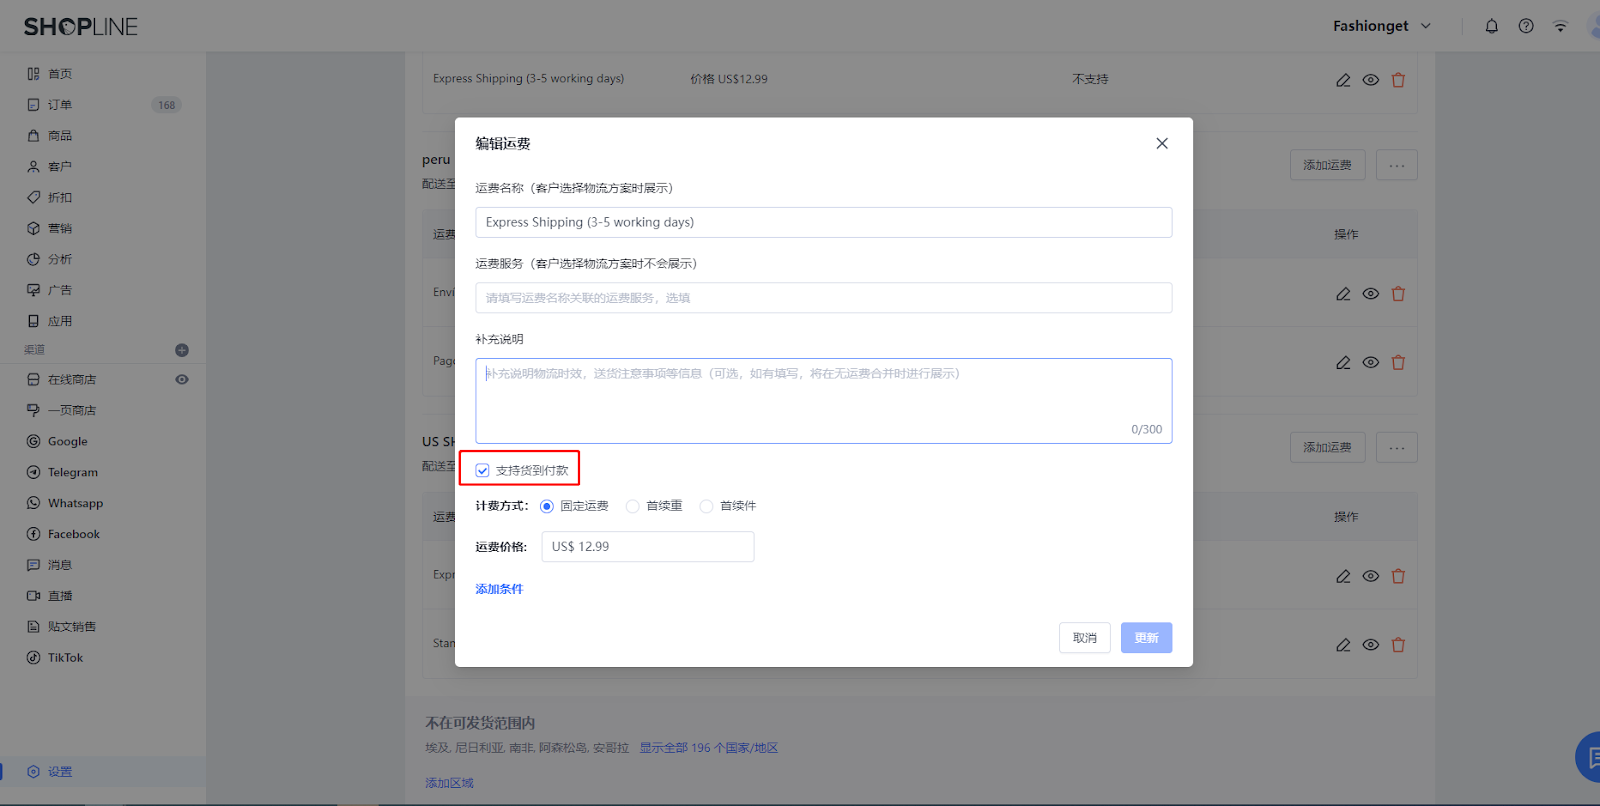Go to 设置 in the sidebar
This screenshot has width=1600, height=806.
pyautogui.click(x=60, y=772)
